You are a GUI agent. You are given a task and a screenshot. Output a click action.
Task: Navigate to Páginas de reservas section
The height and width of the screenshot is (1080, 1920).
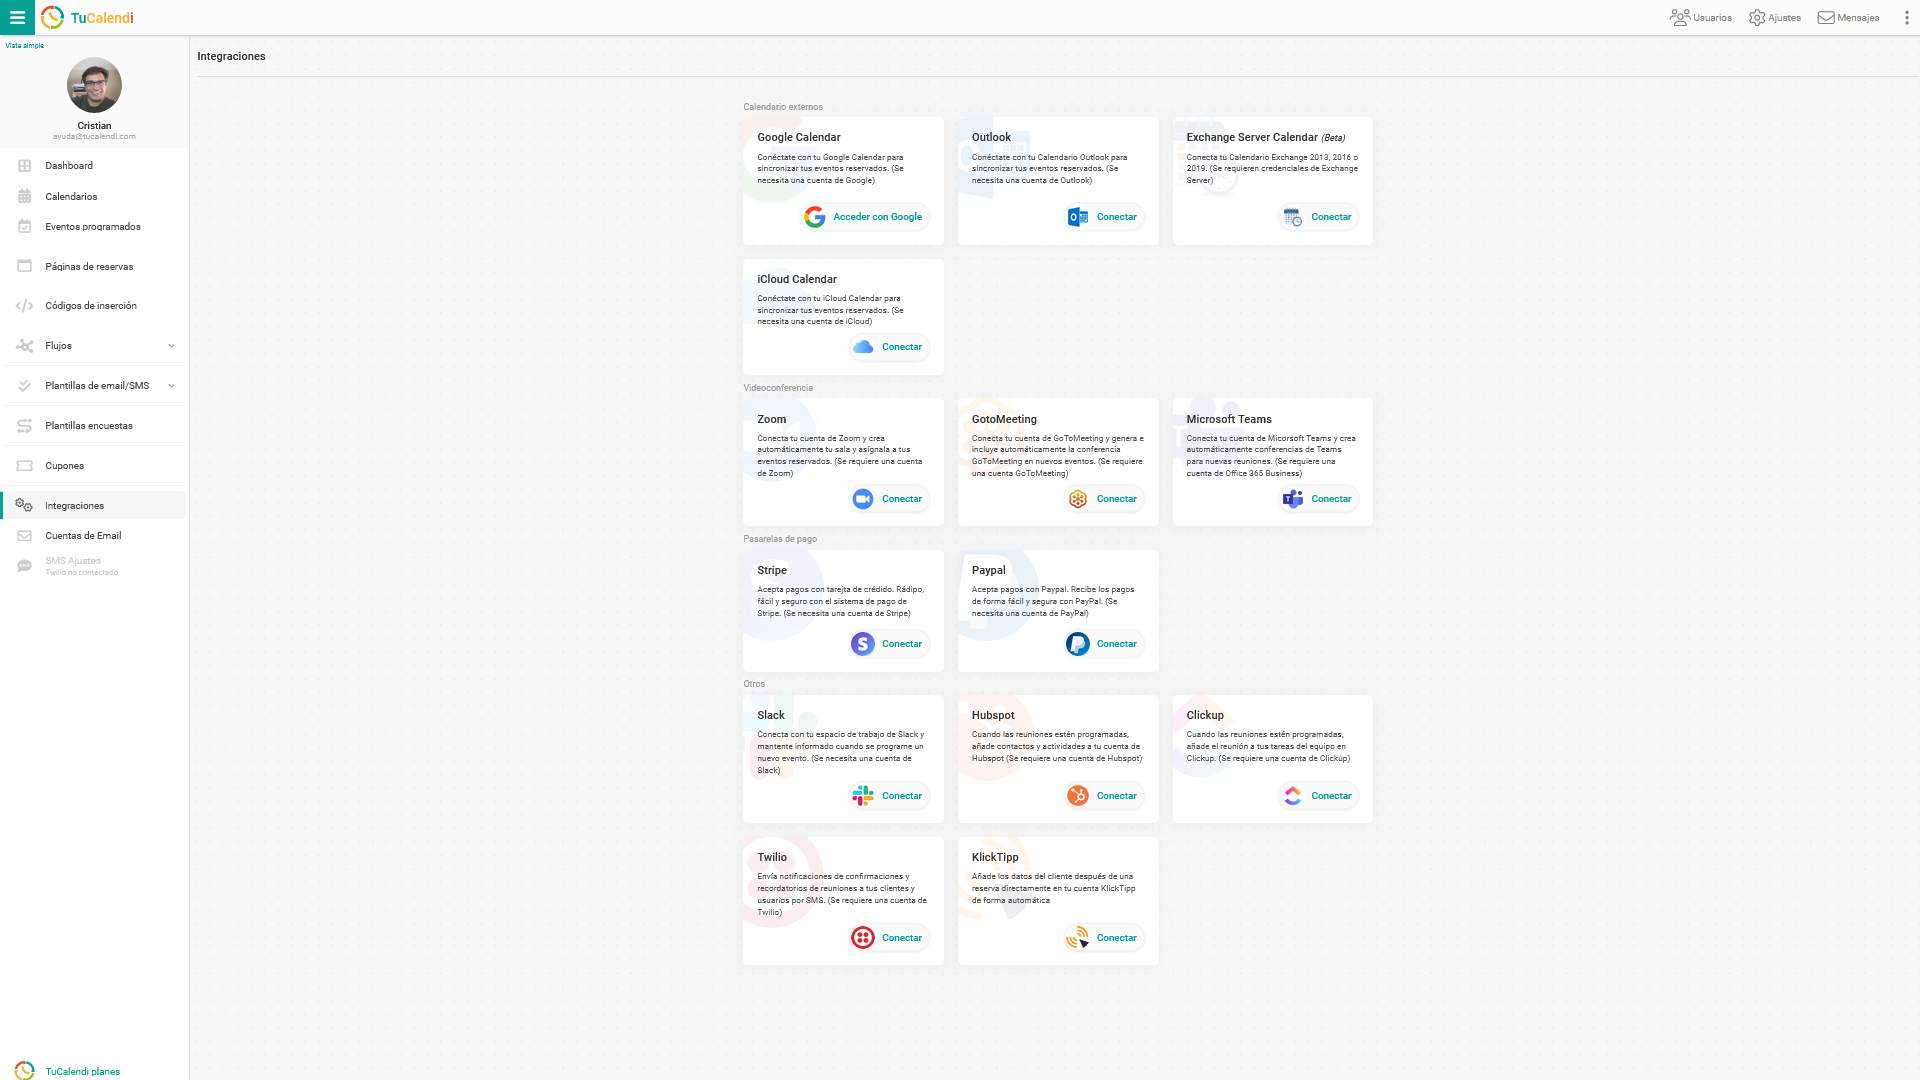pos(88,265)
